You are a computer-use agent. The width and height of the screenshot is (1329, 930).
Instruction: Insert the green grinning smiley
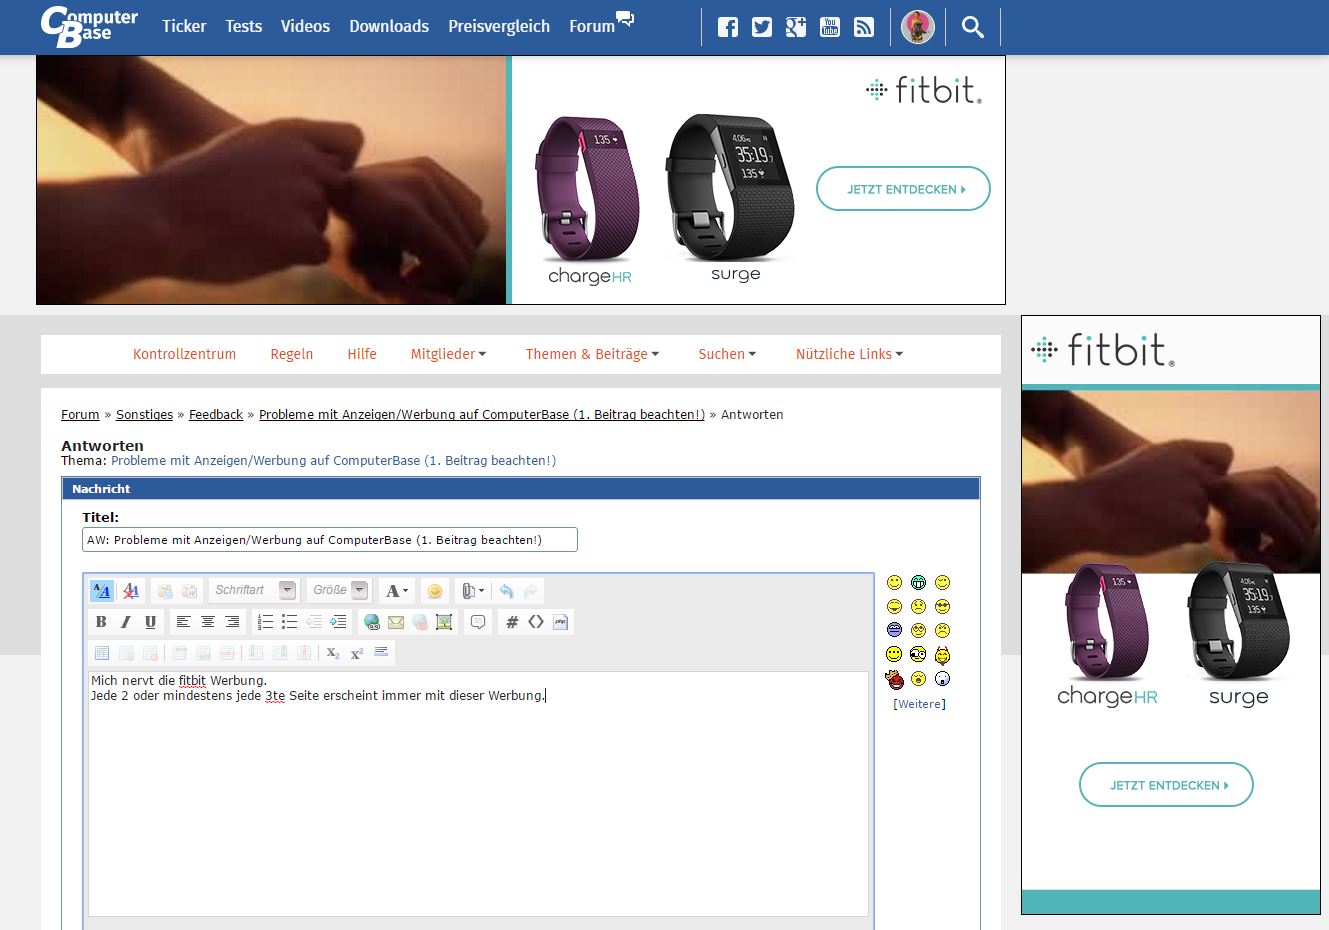tap(918, 582)
